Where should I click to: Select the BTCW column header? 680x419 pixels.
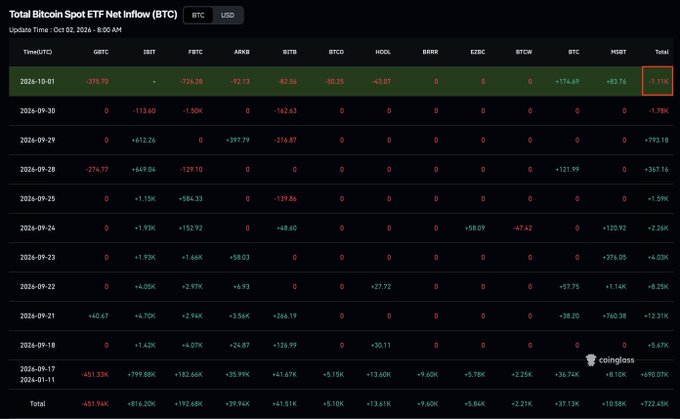point(524,52)
